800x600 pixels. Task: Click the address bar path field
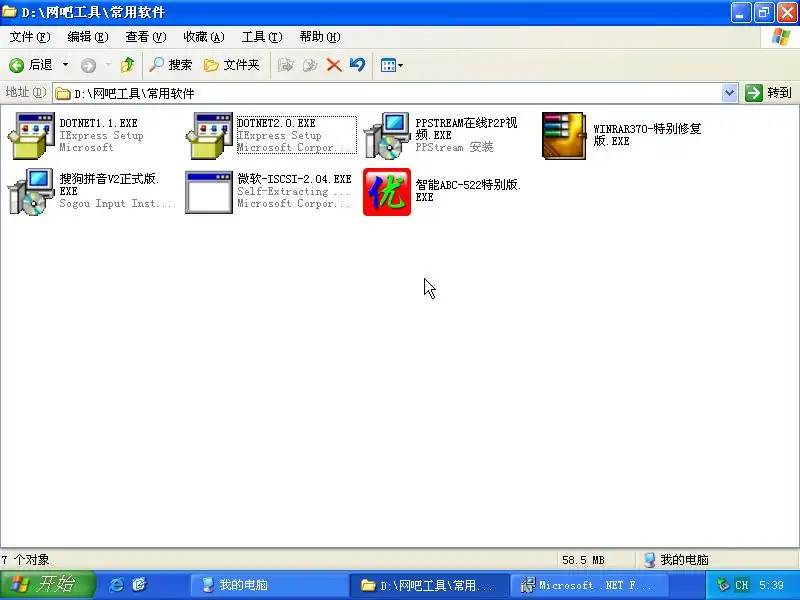point(388,93)
